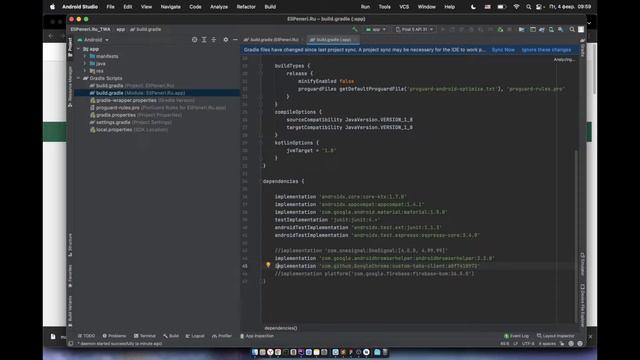Click the Make Project hammer icon

[x=355, y=29]
